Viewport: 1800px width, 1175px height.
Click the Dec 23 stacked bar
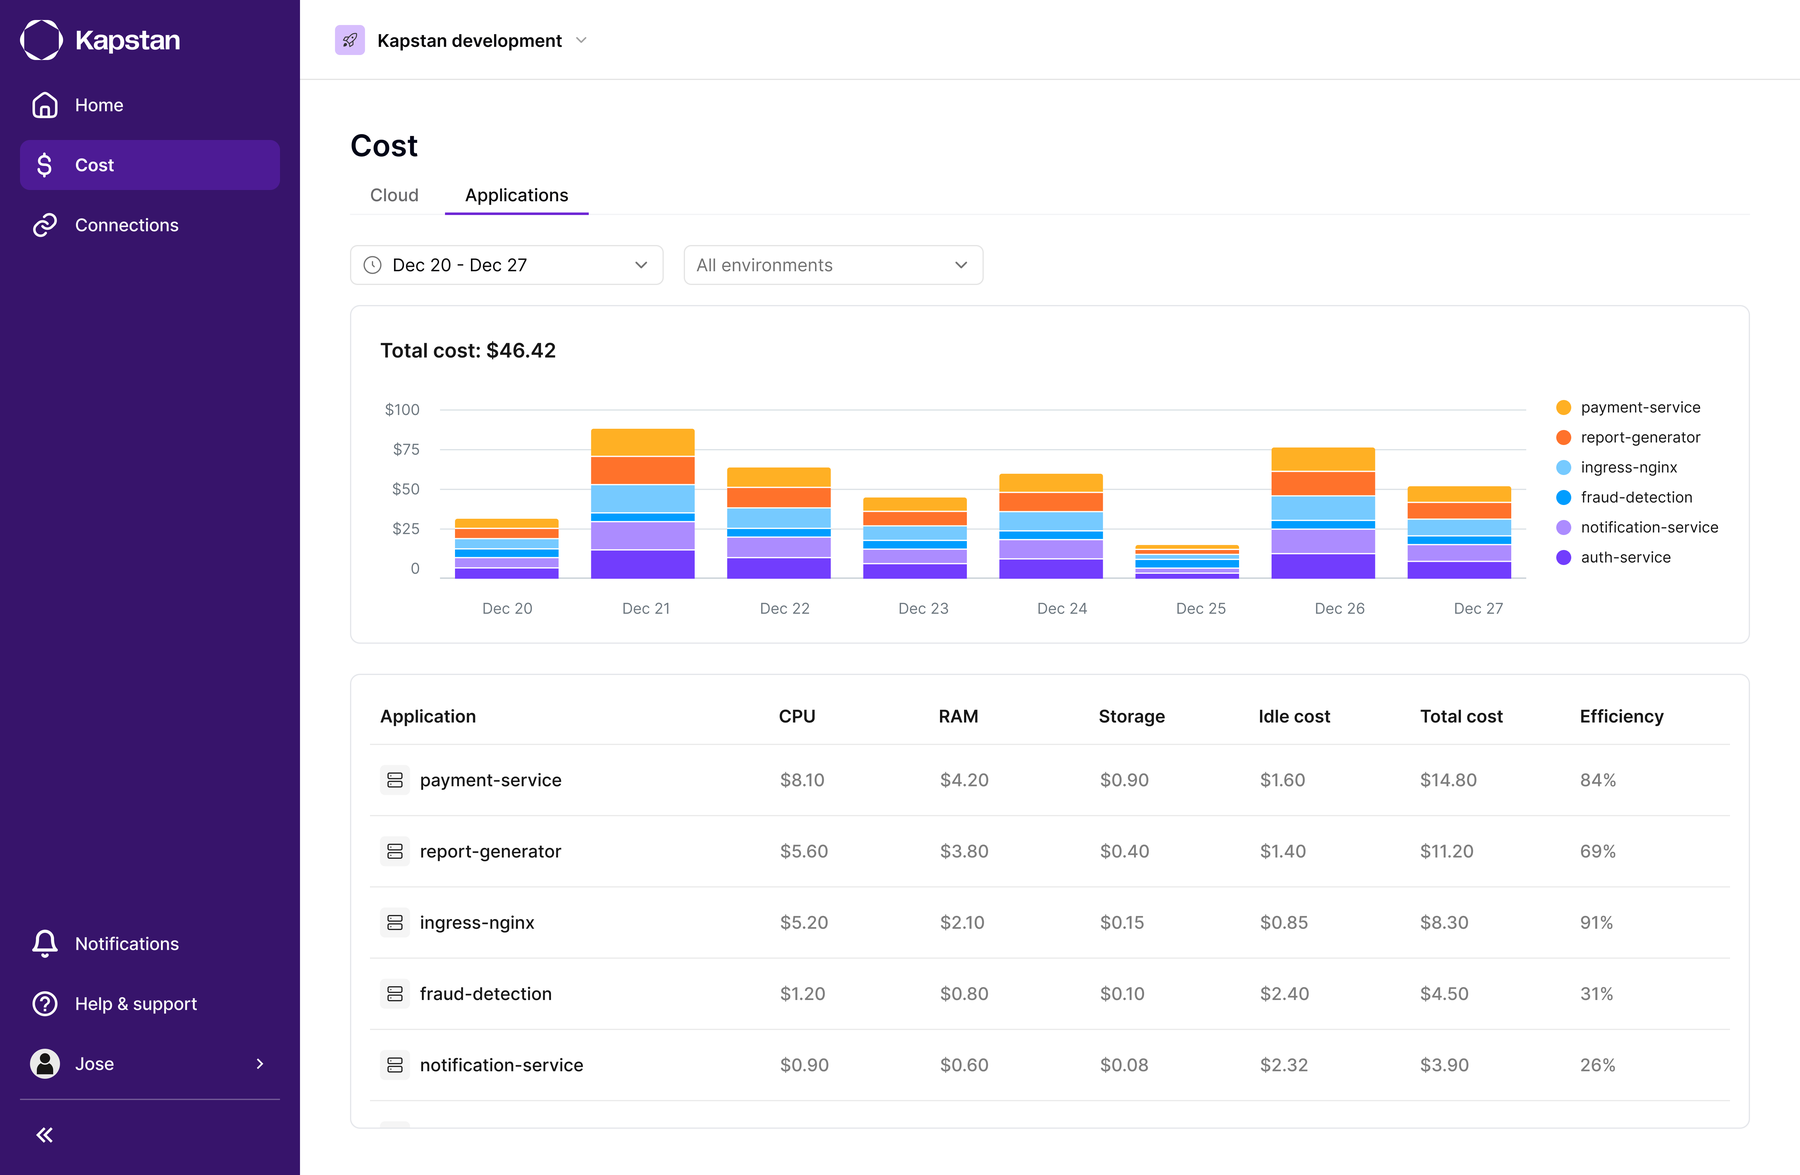(x=915, y=538)
